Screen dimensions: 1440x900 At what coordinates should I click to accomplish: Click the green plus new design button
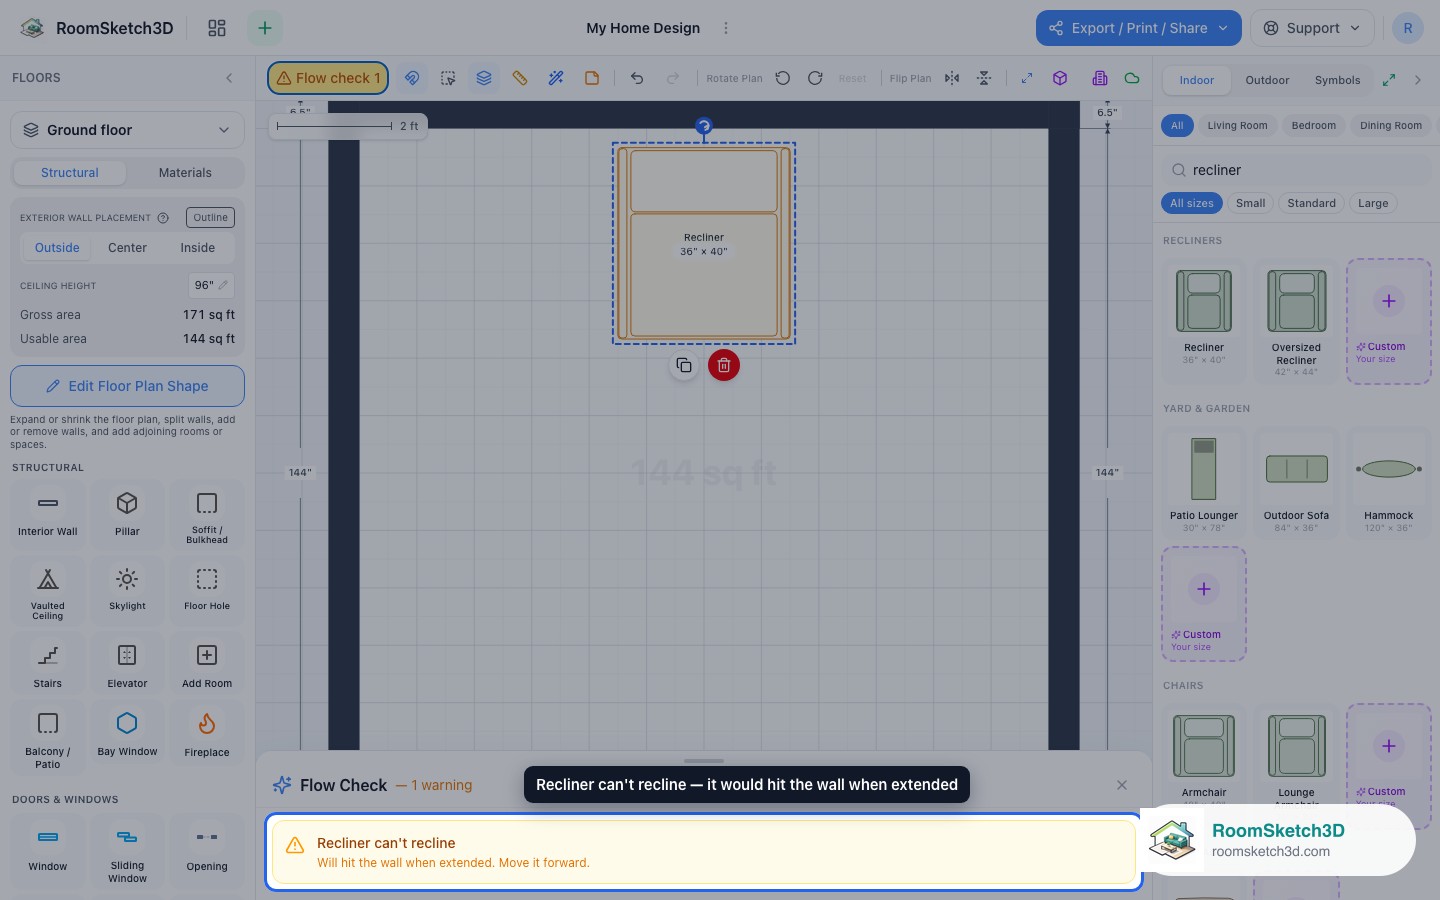coord(265,28)
